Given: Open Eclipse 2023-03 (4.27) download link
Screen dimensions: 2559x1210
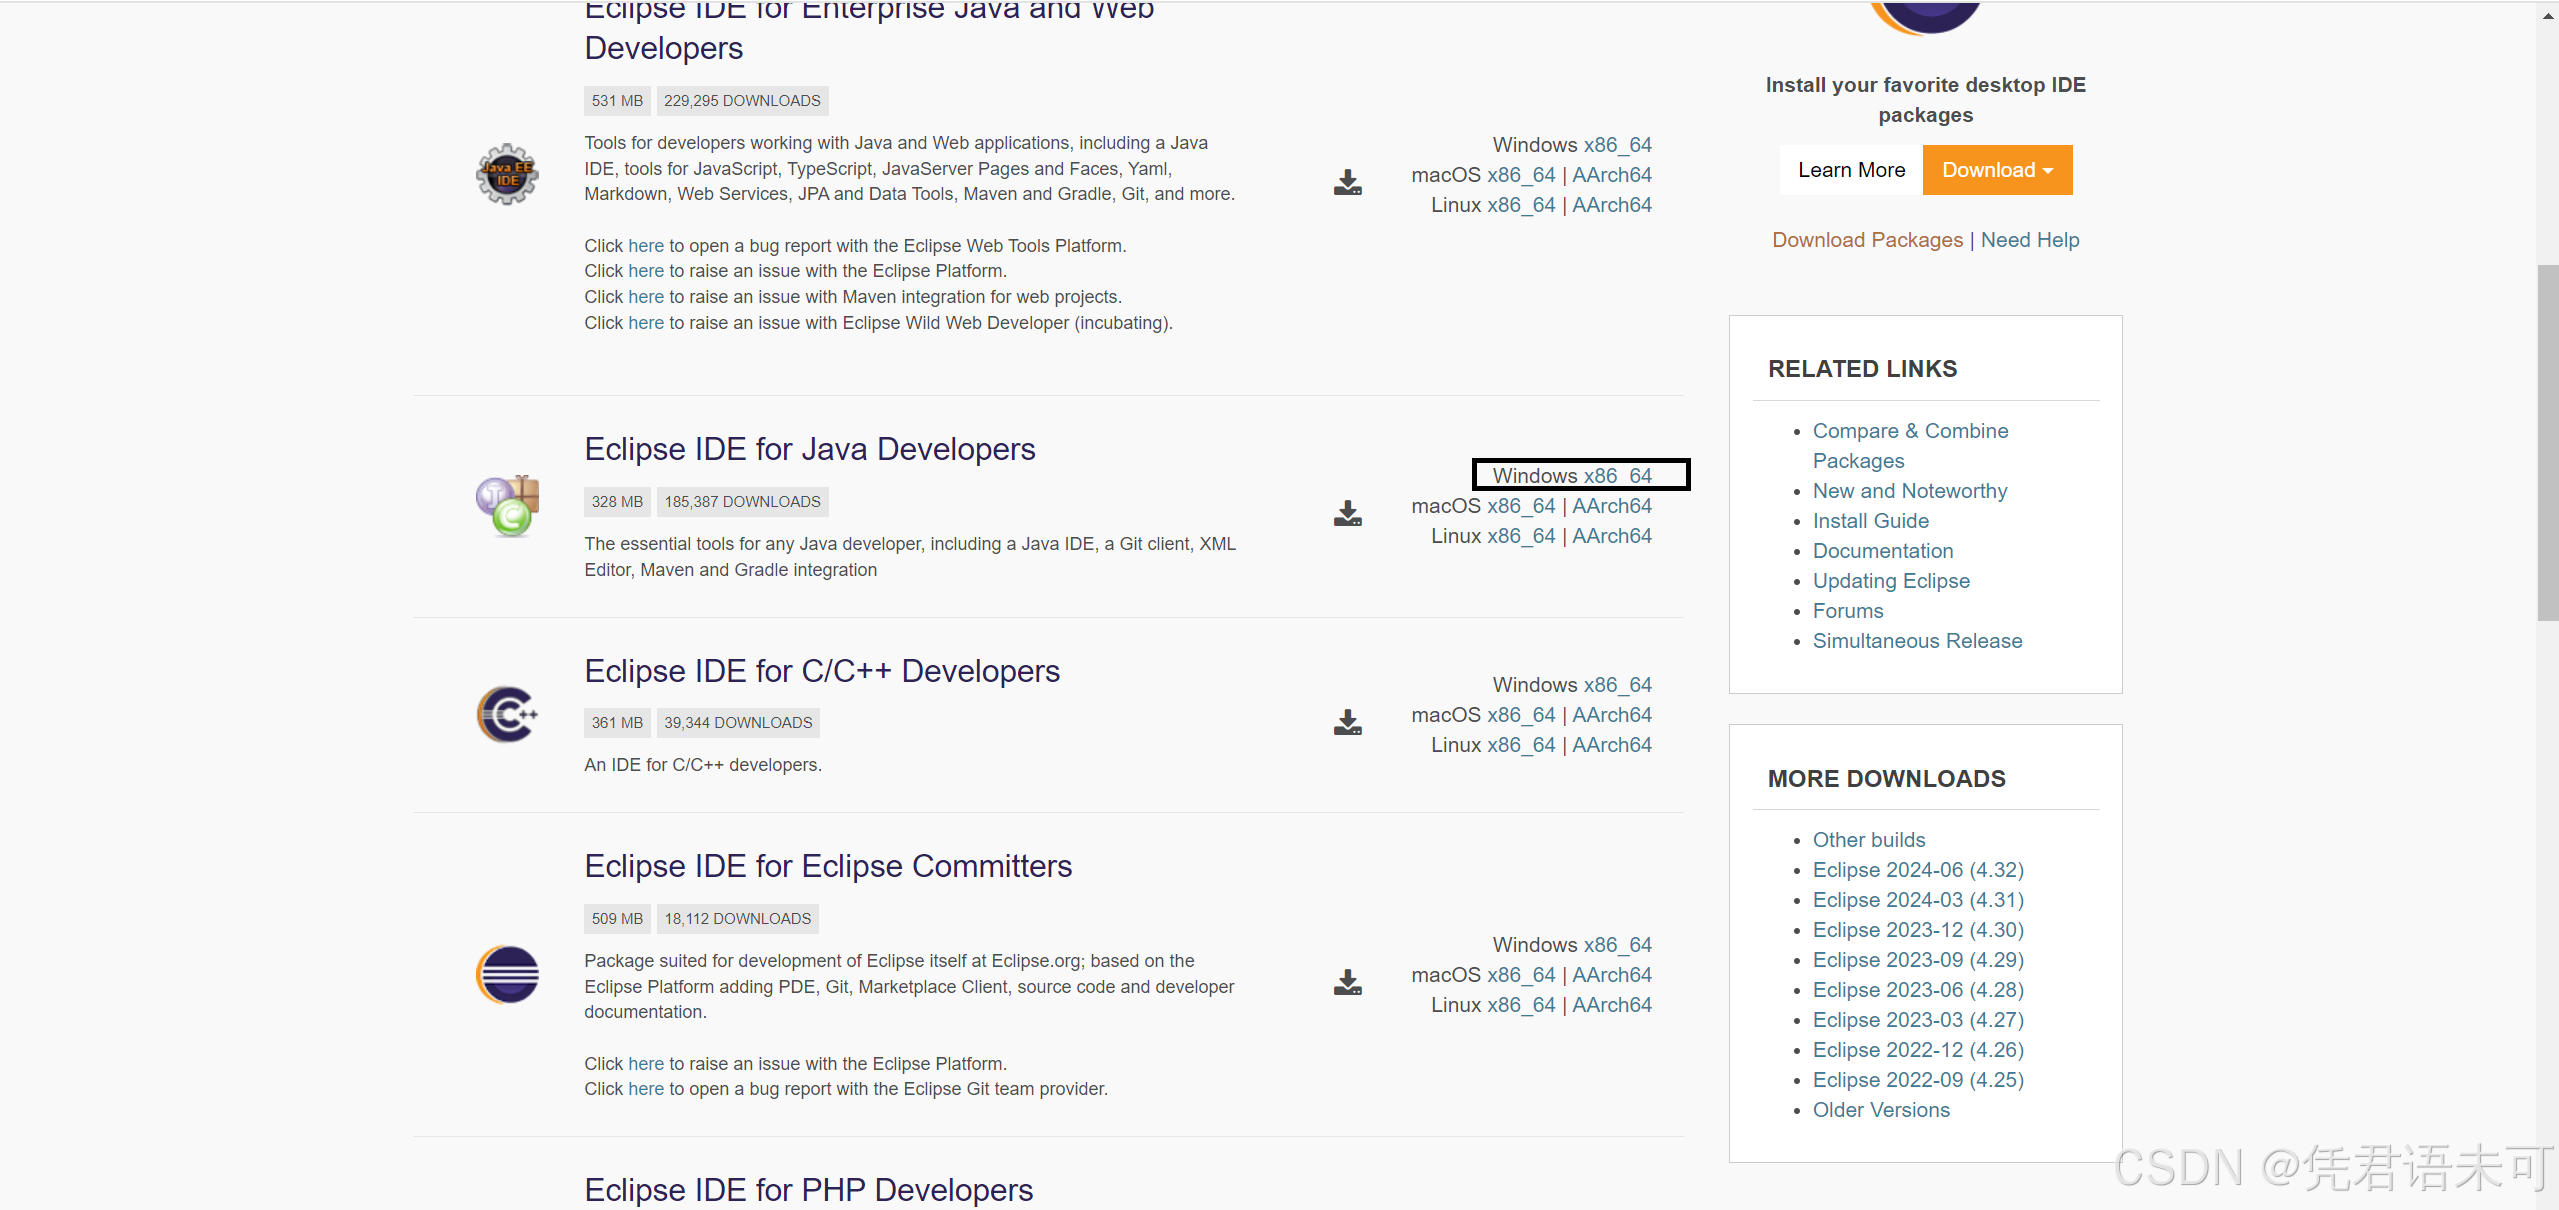Looking at the screenshot, I should coord(1918,1020).
